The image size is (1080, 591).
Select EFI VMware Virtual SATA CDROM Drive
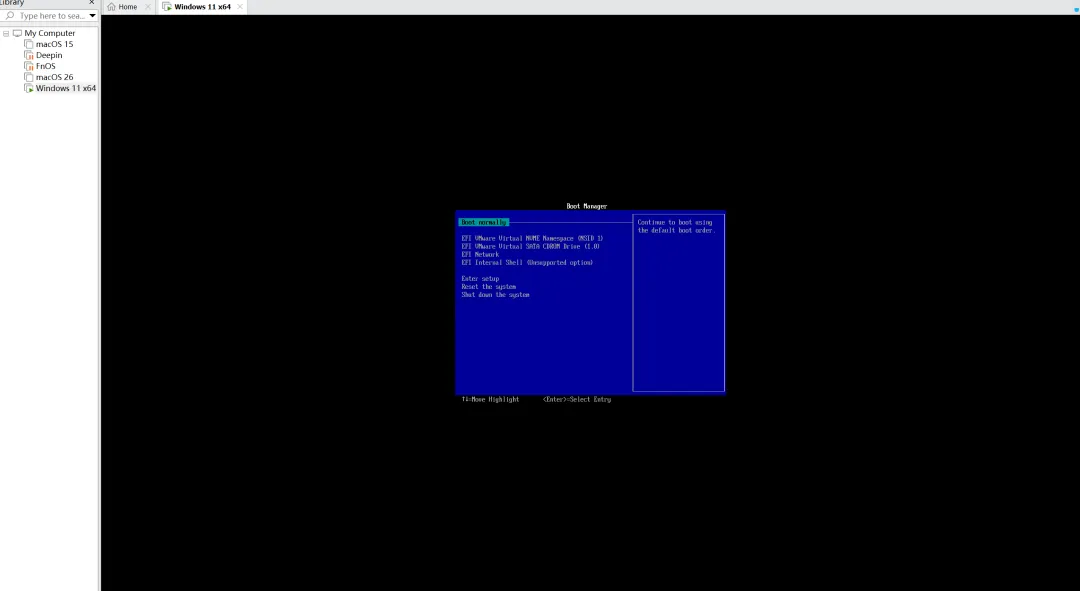click(x=530, y=247)
